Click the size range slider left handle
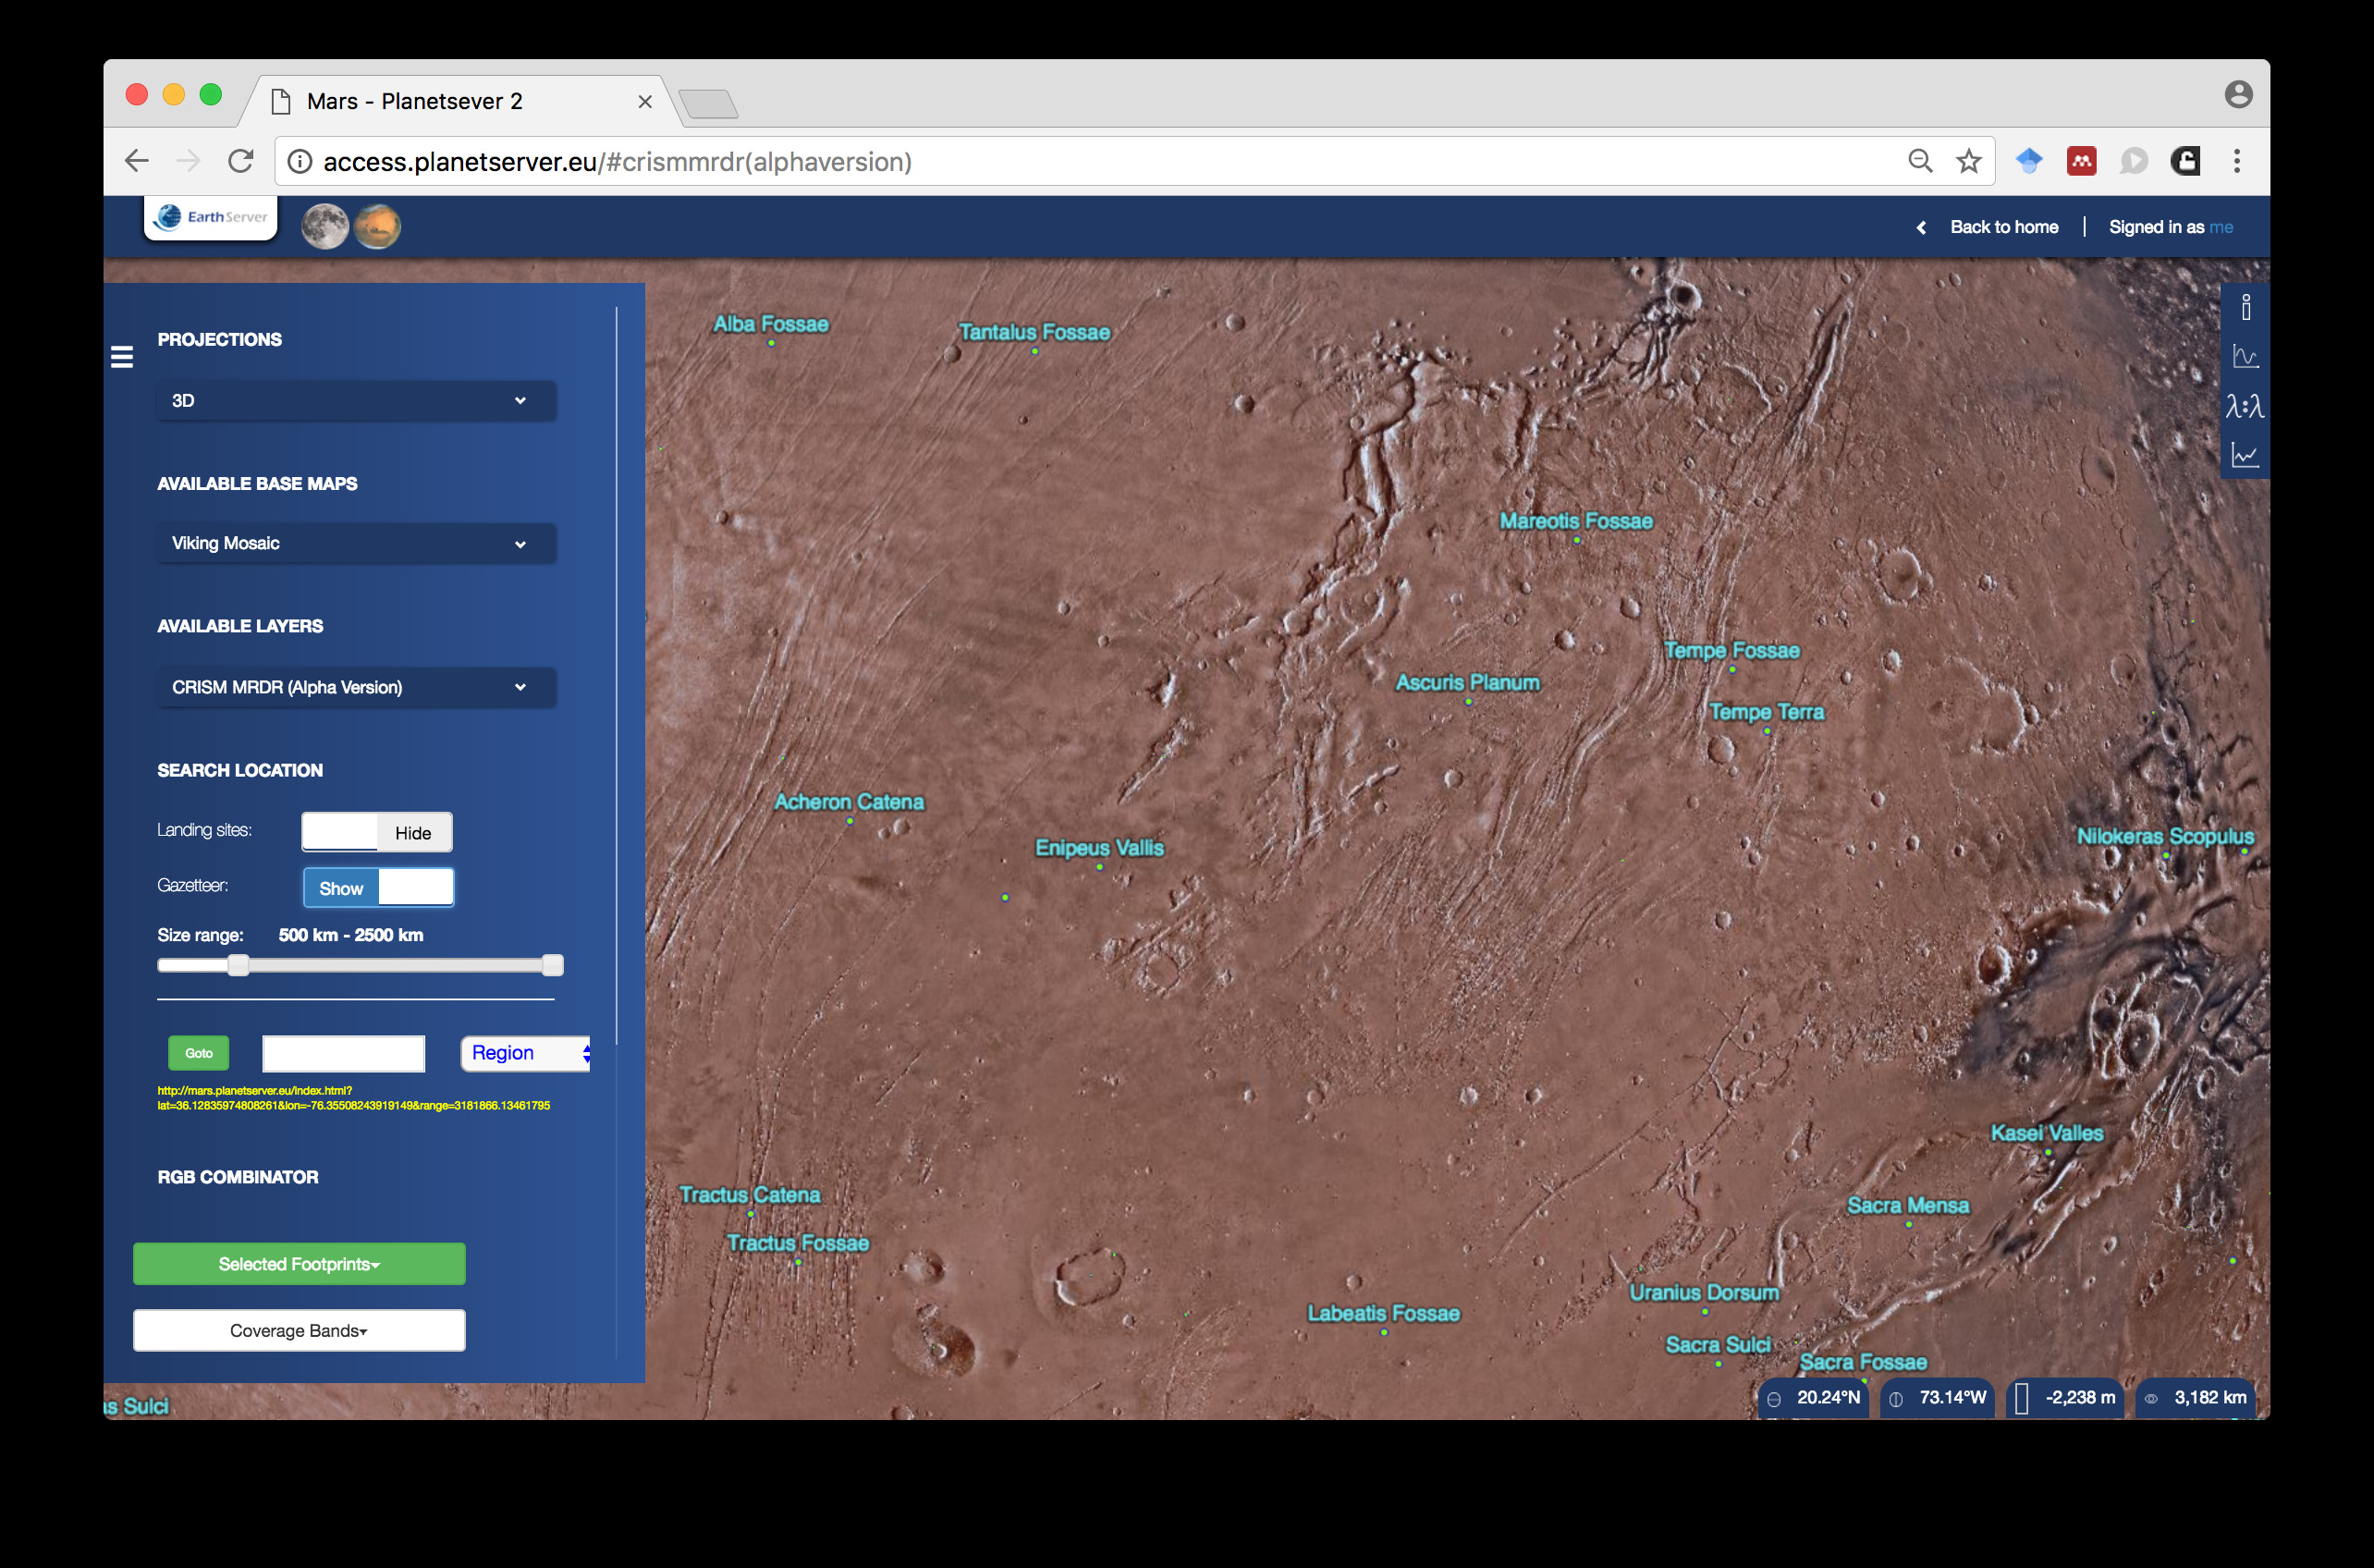This screenshot has height=1568, width=2374. pos(238,965)
